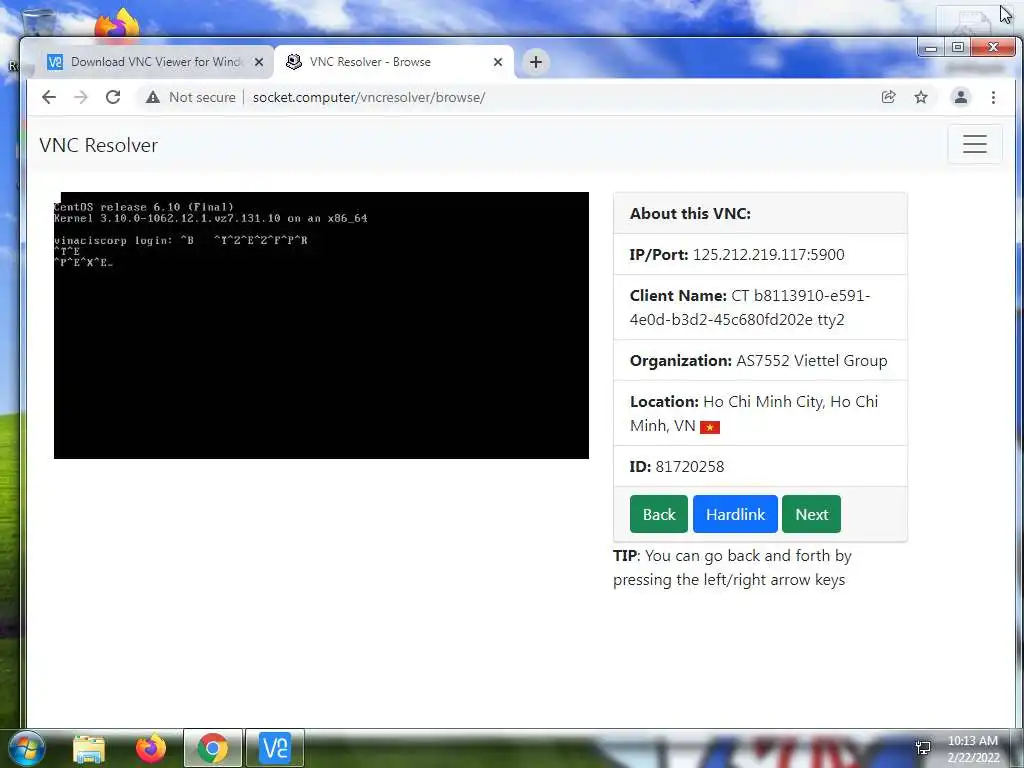This screenshot has height=768, width=1024.
Task: Click the TIP arrow keys text
Action: point(732,568)
